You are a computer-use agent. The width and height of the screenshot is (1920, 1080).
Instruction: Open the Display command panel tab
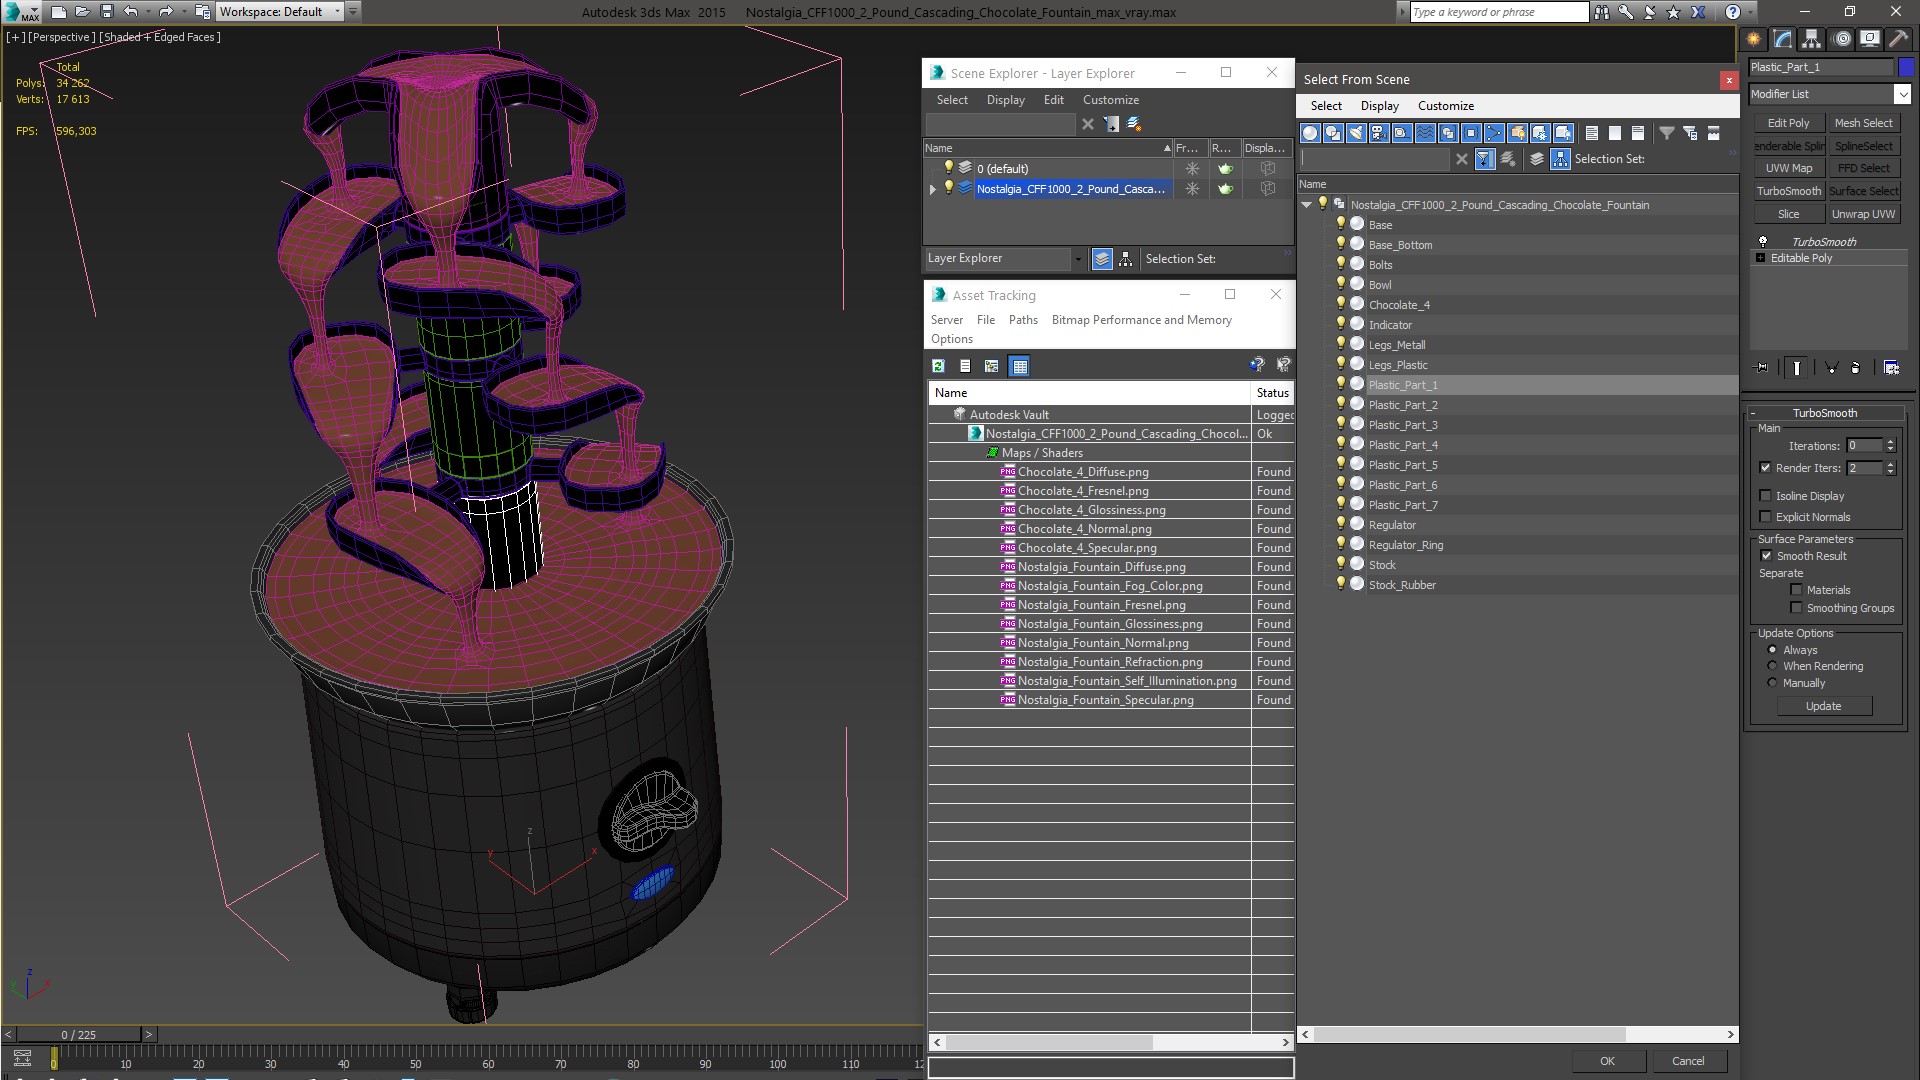point(1869,39)
